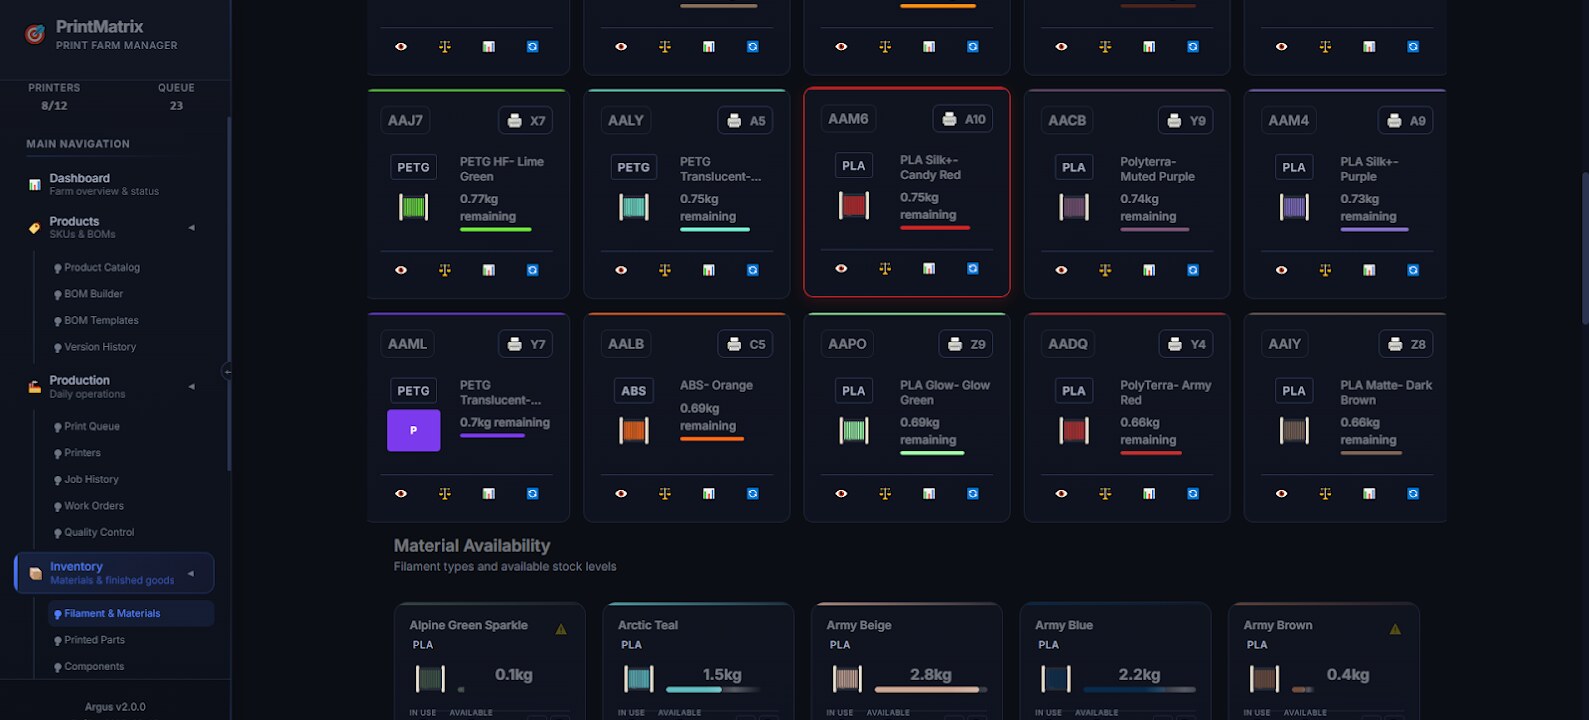
Task: Collapse the Production navigation section
Action: (x=191, y=387)
